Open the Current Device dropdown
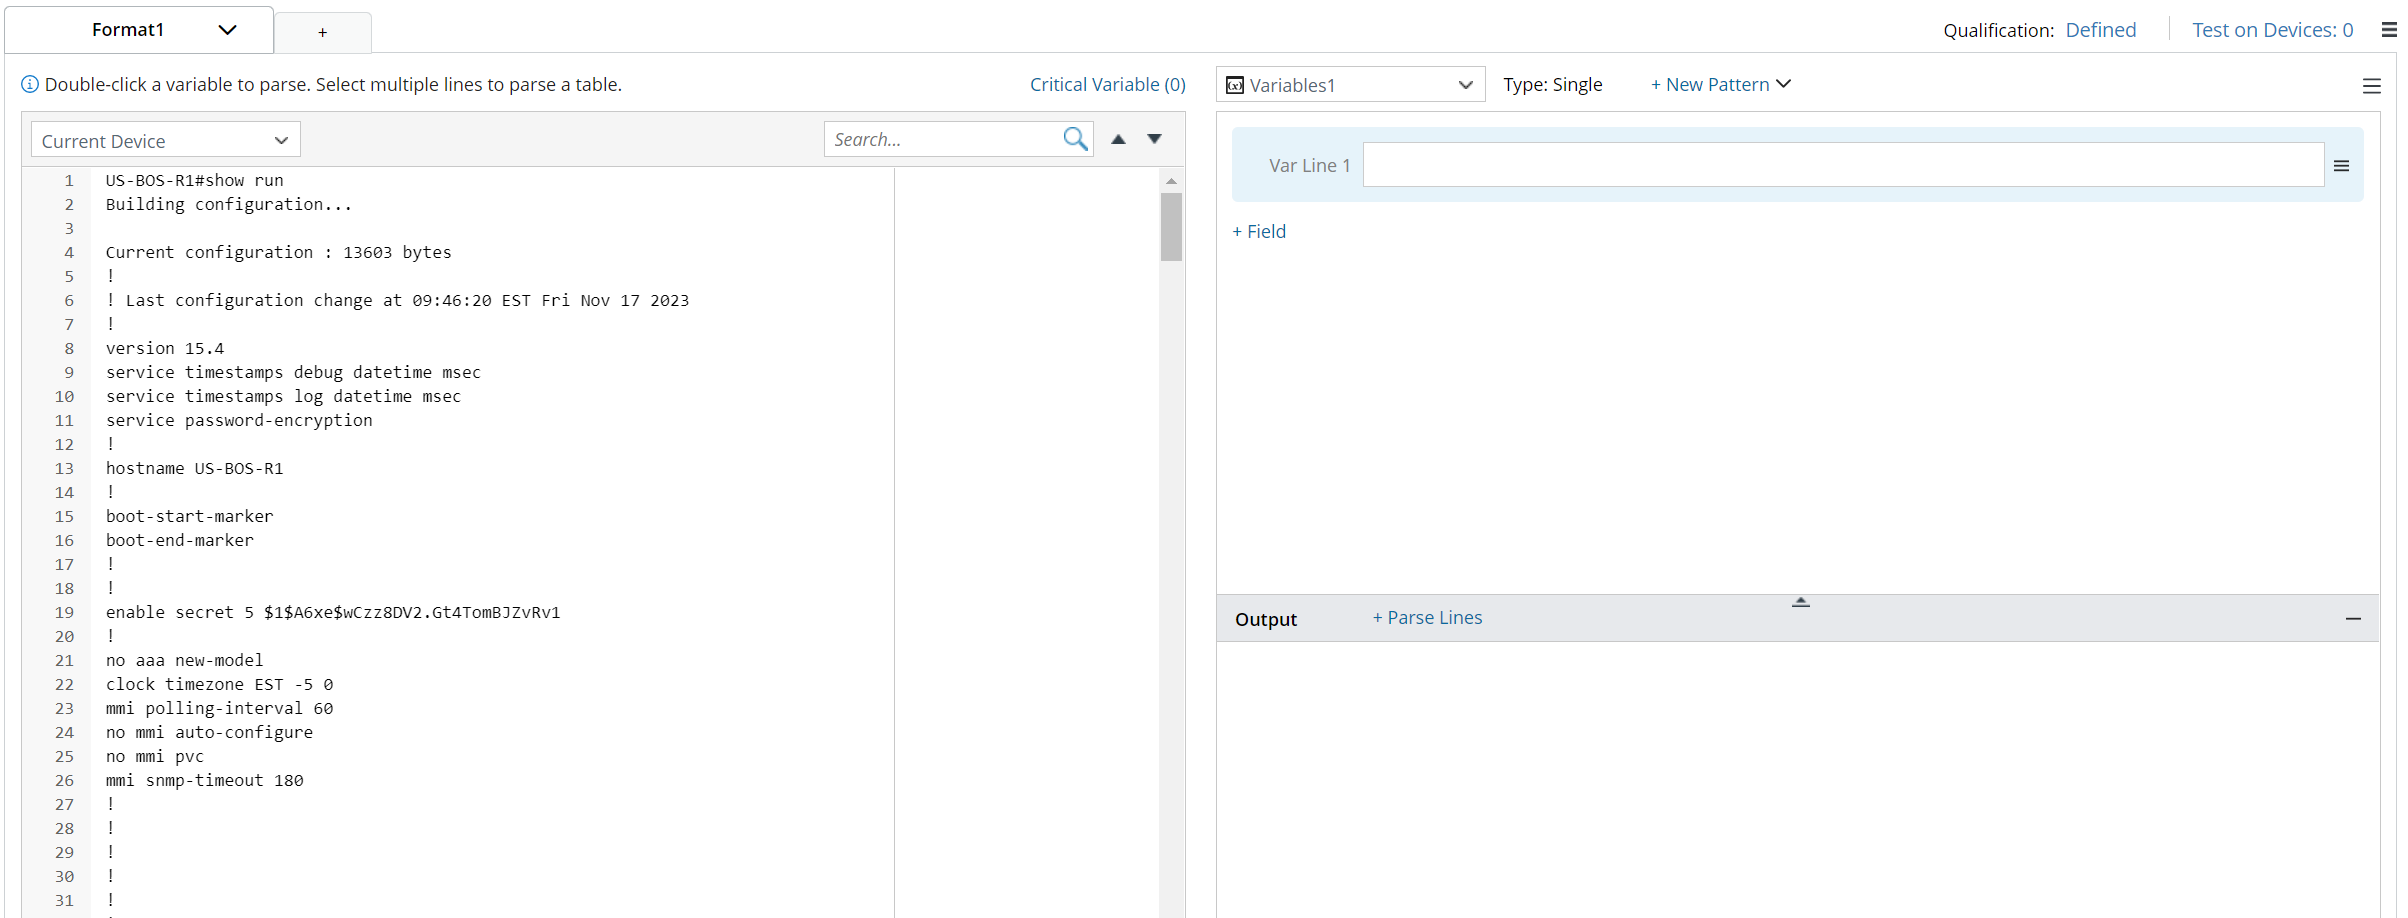Viewport: 2408px width, 918px height. pyautogui.click(x=165, y=140)
